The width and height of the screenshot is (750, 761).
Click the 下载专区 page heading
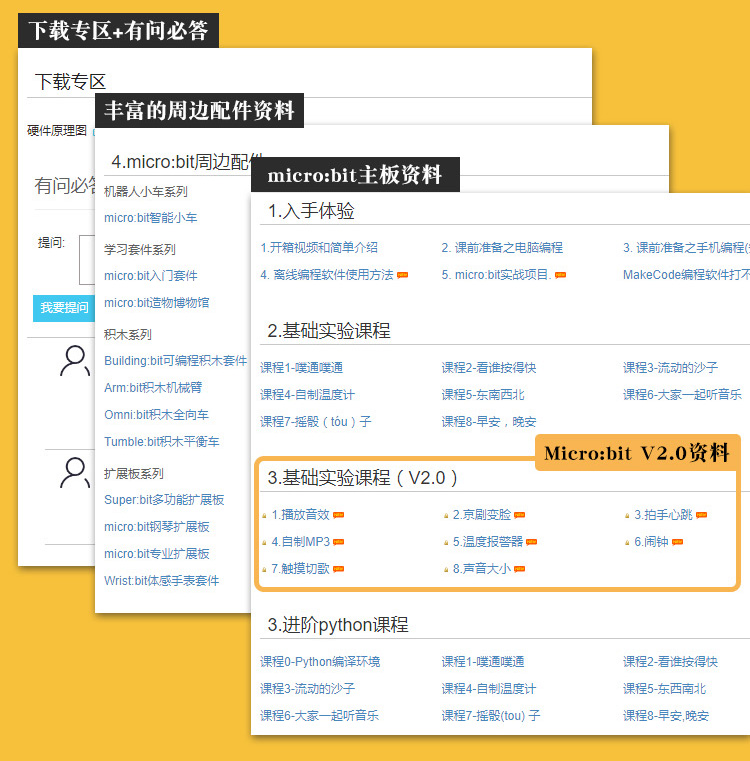coord(70,82)
